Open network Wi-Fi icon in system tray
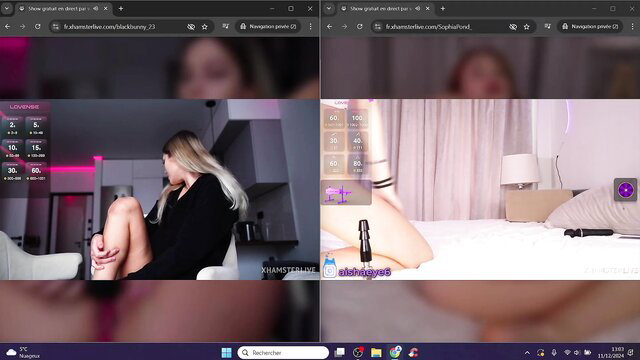Screen dimensions: 640x360 click(x=567, y=353)
